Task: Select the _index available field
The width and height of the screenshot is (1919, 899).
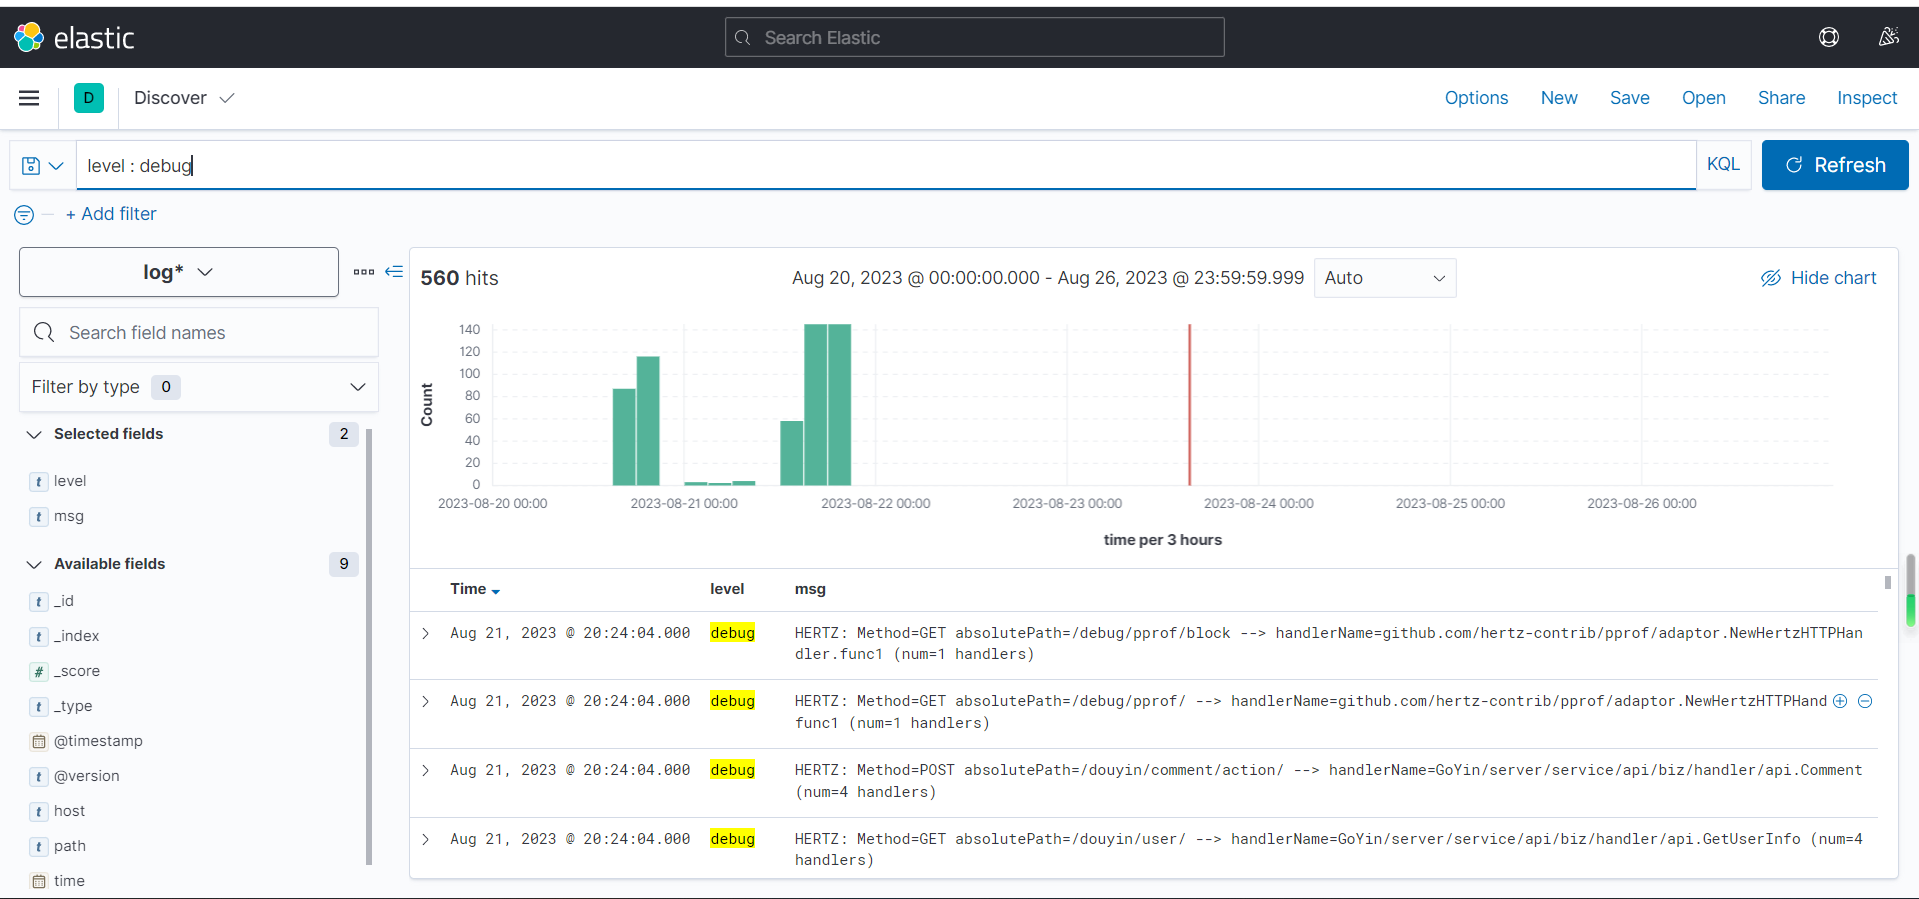Action: [76, 636]
